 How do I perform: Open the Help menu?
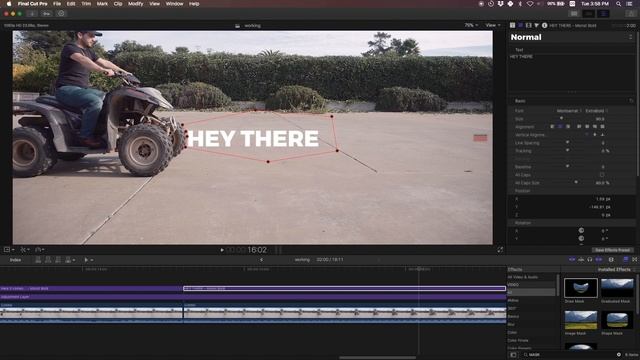(x=194, y=4)
